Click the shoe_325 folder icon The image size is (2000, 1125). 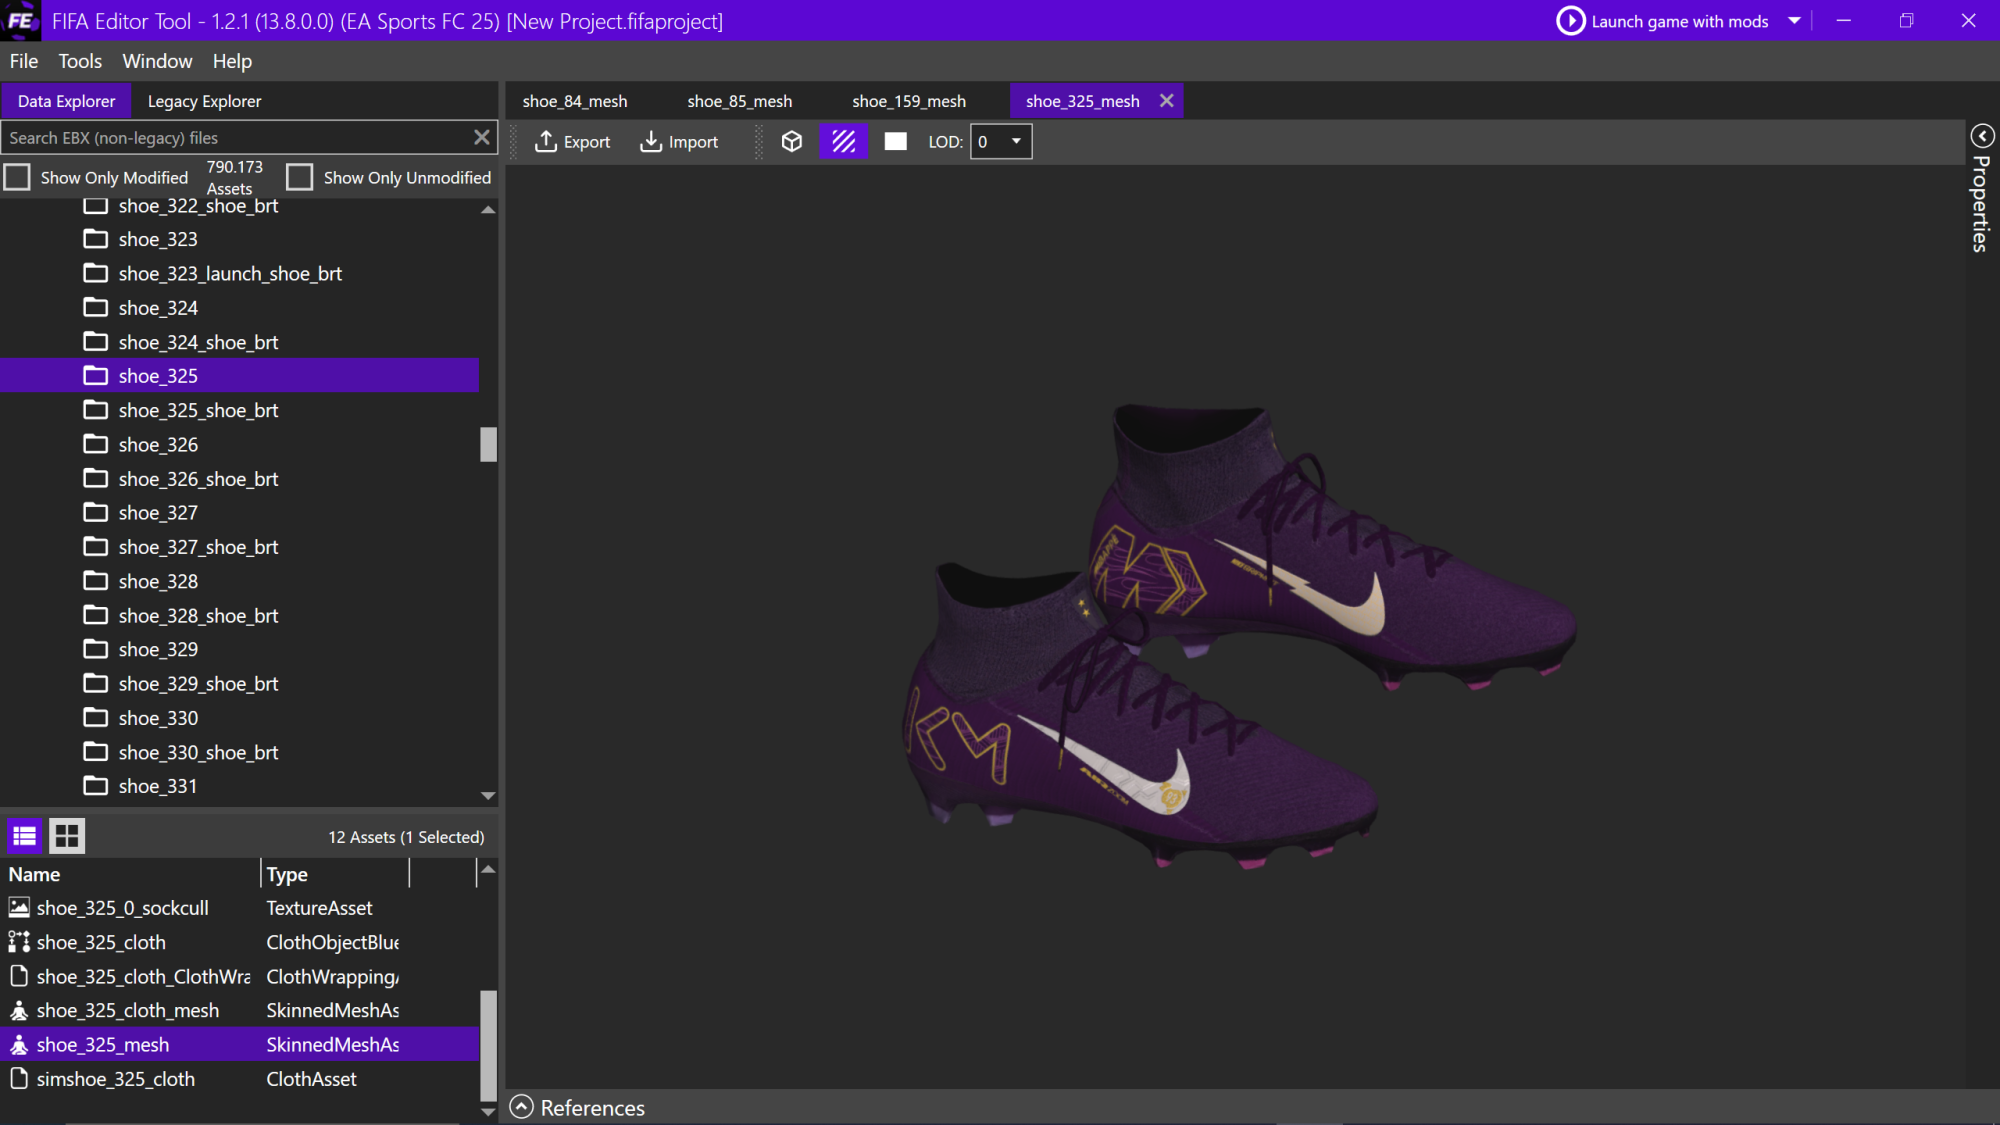(x=96, y=376)
